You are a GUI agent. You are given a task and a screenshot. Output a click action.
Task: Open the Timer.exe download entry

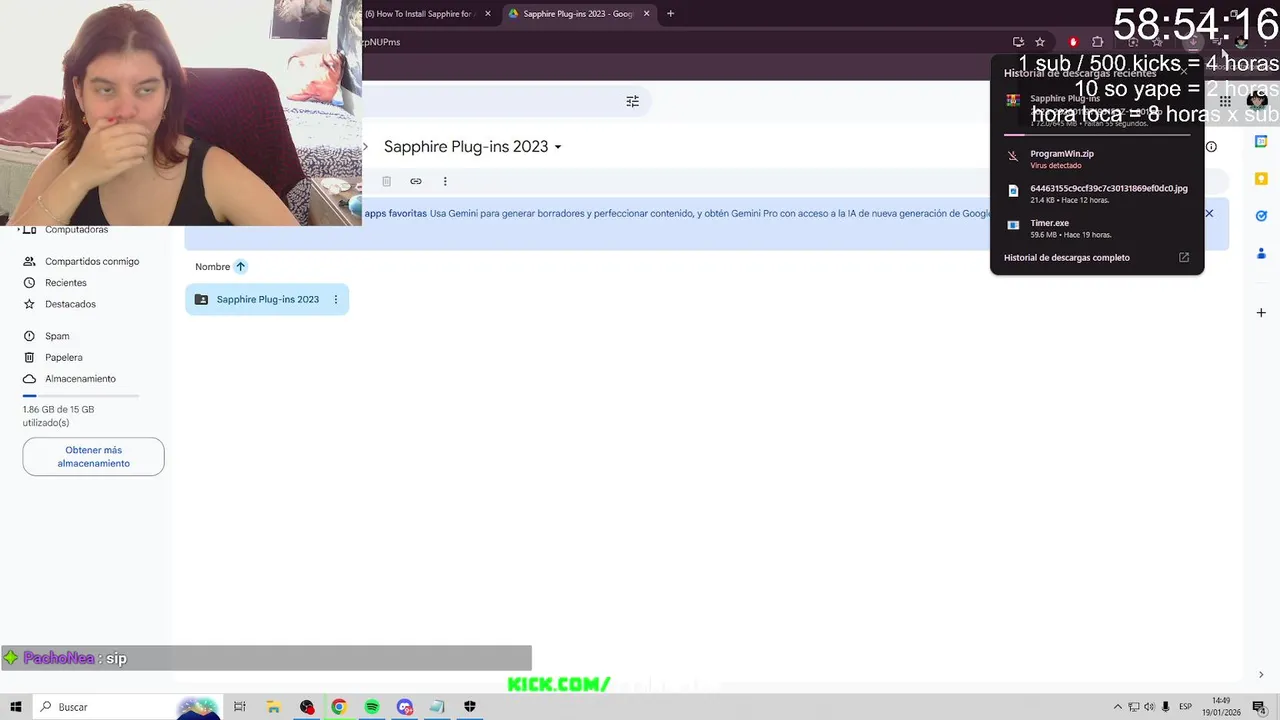click(1097, 228)
